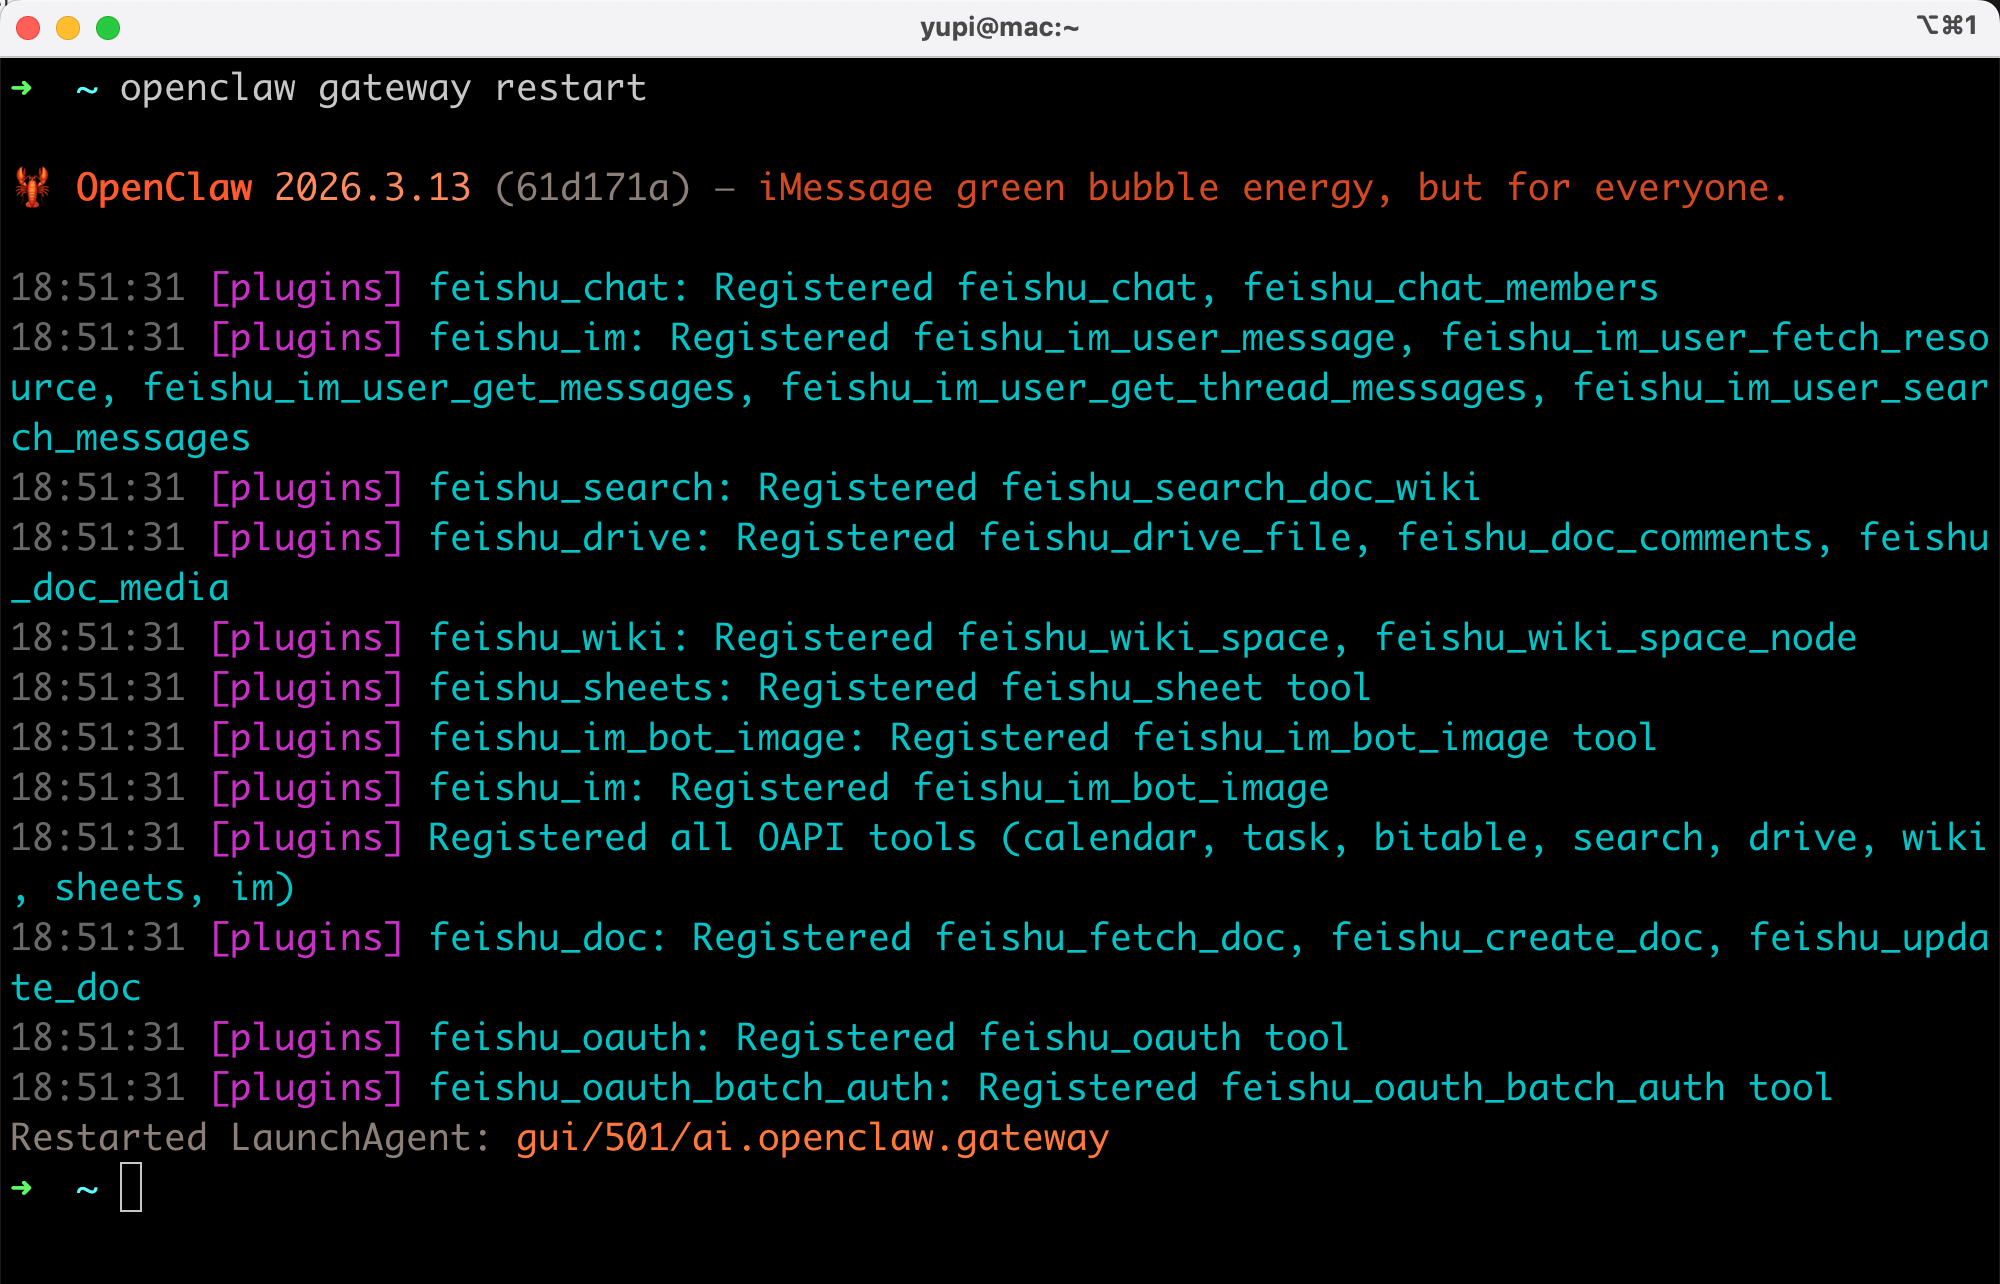
Task: Click the feishu_oauth_batch_auth tool text at line end
Action: pyautogui.click(x=1526, y=1088)
